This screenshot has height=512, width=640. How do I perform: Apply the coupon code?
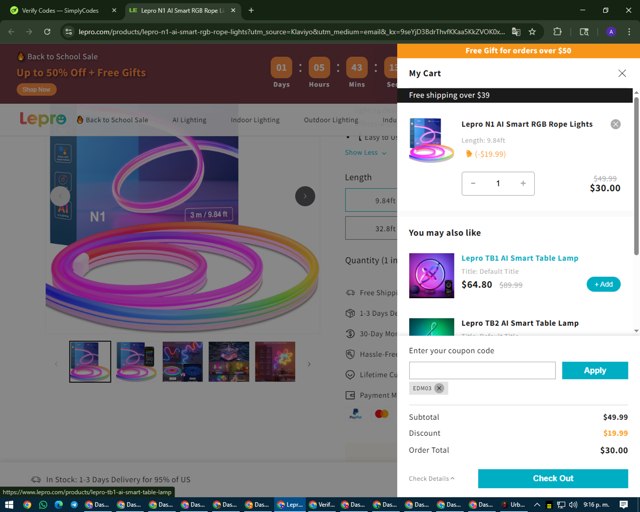(x=595, y=370)
